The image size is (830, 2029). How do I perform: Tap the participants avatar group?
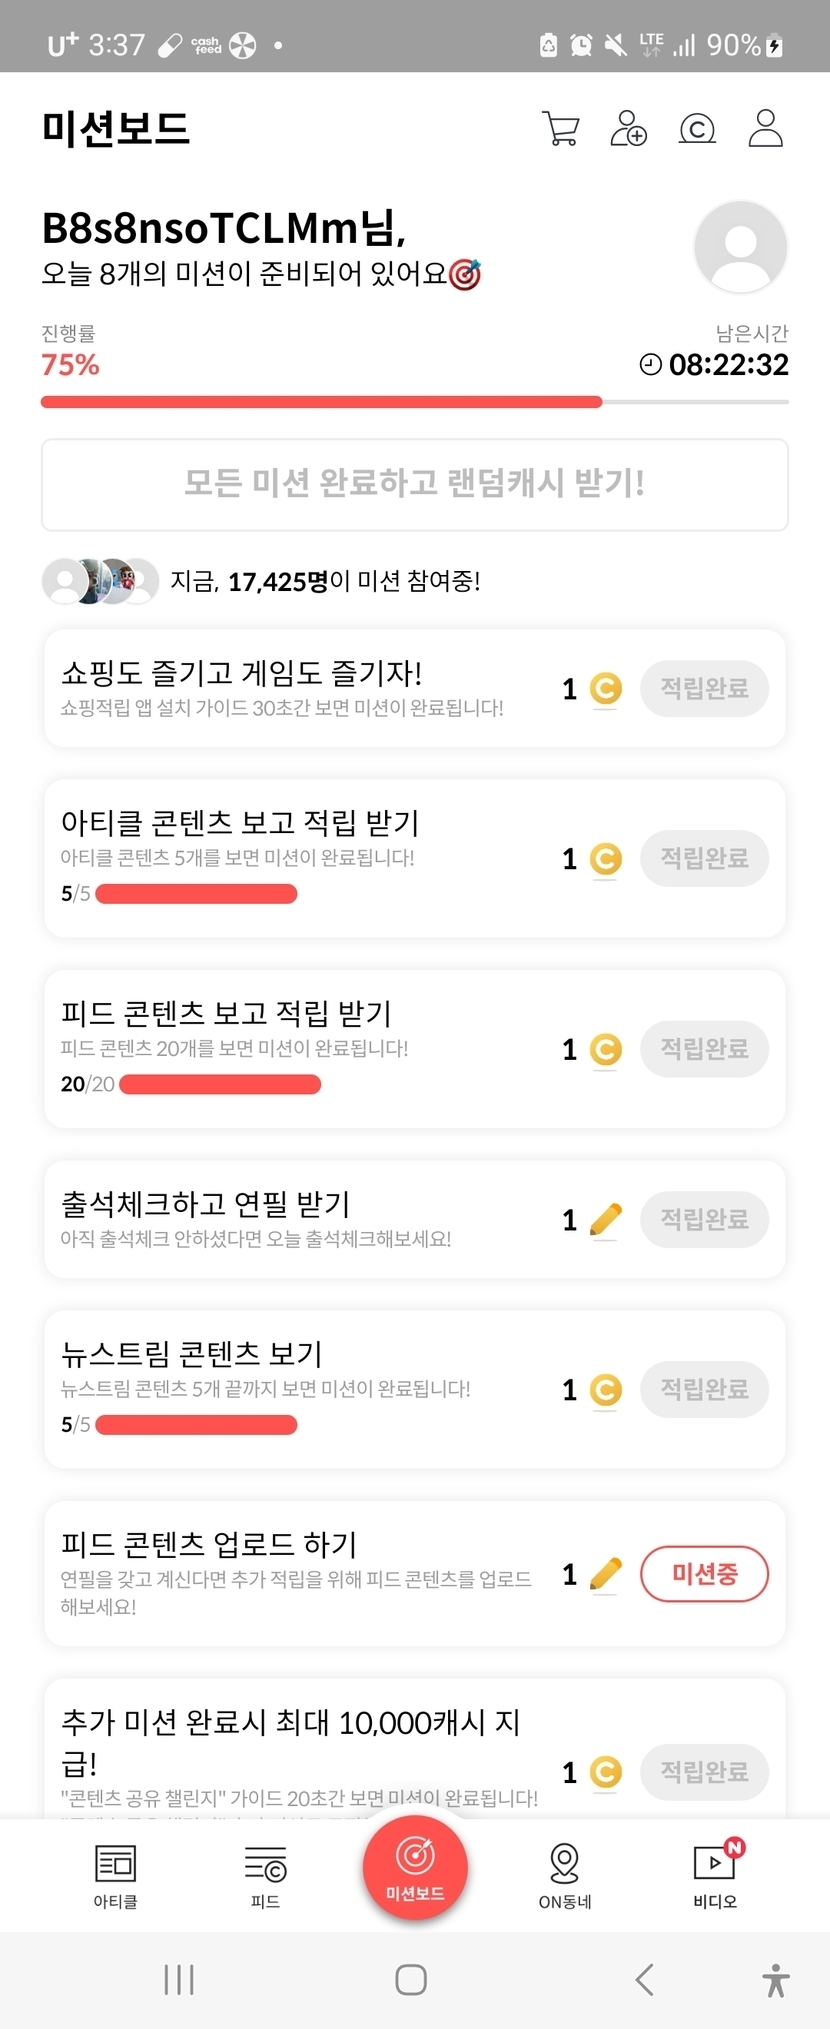[100, 581]
